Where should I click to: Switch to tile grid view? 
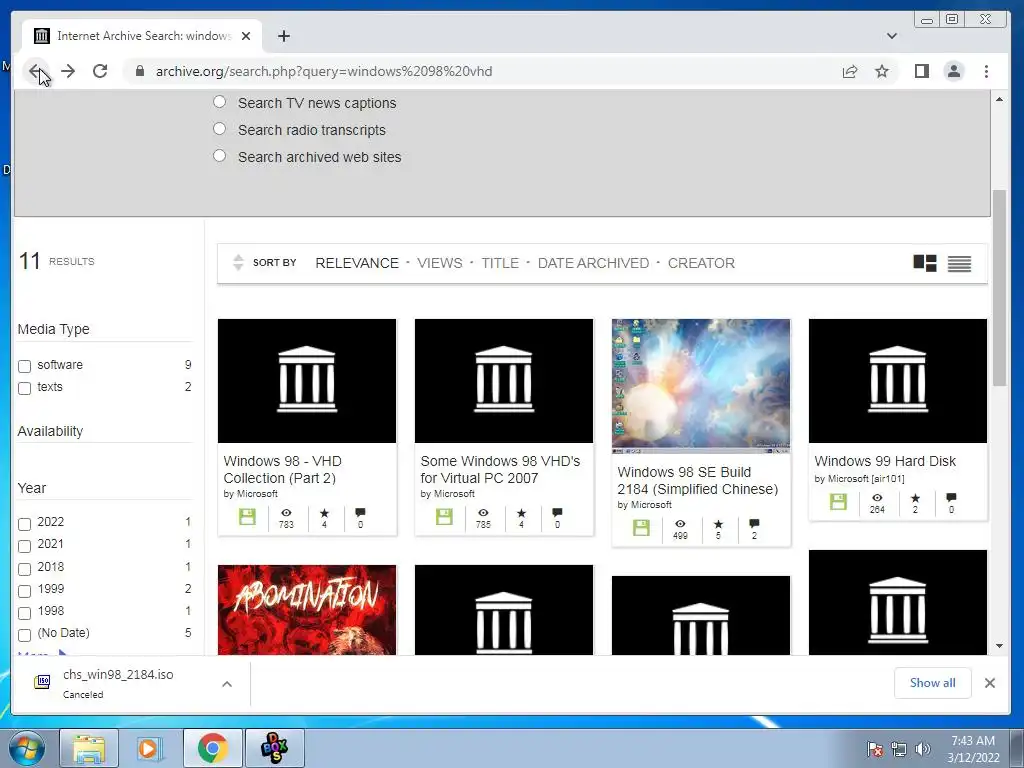(x=925, y=263)
